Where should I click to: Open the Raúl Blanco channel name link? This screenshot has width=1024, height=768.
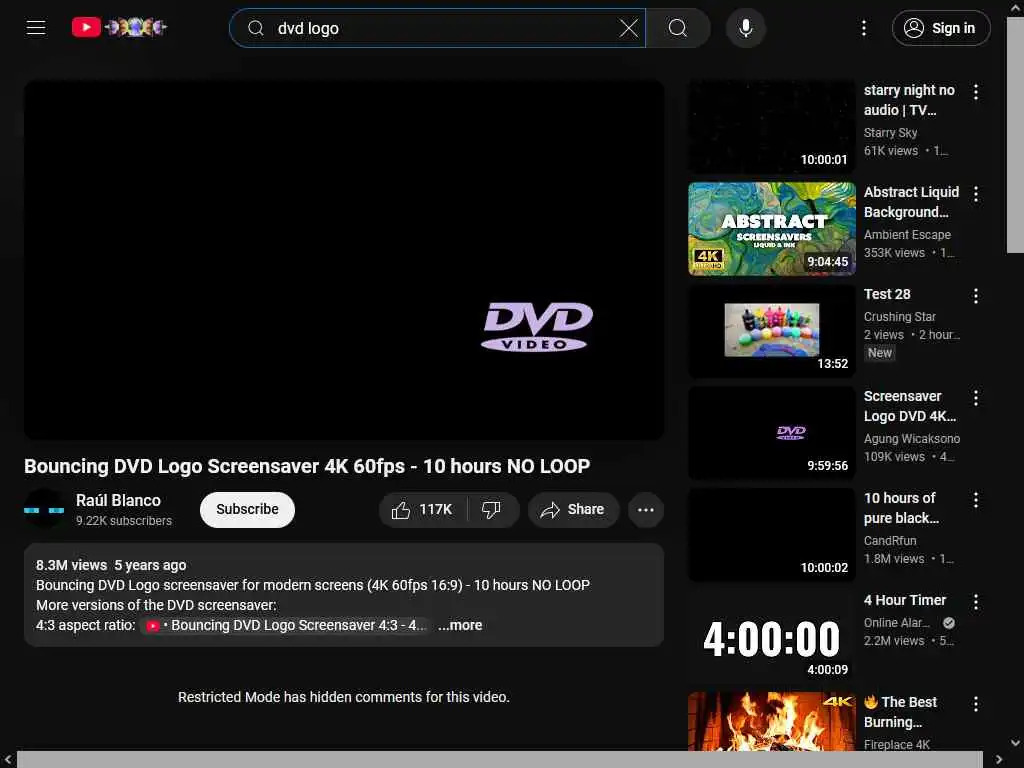(x=118, y=500)
